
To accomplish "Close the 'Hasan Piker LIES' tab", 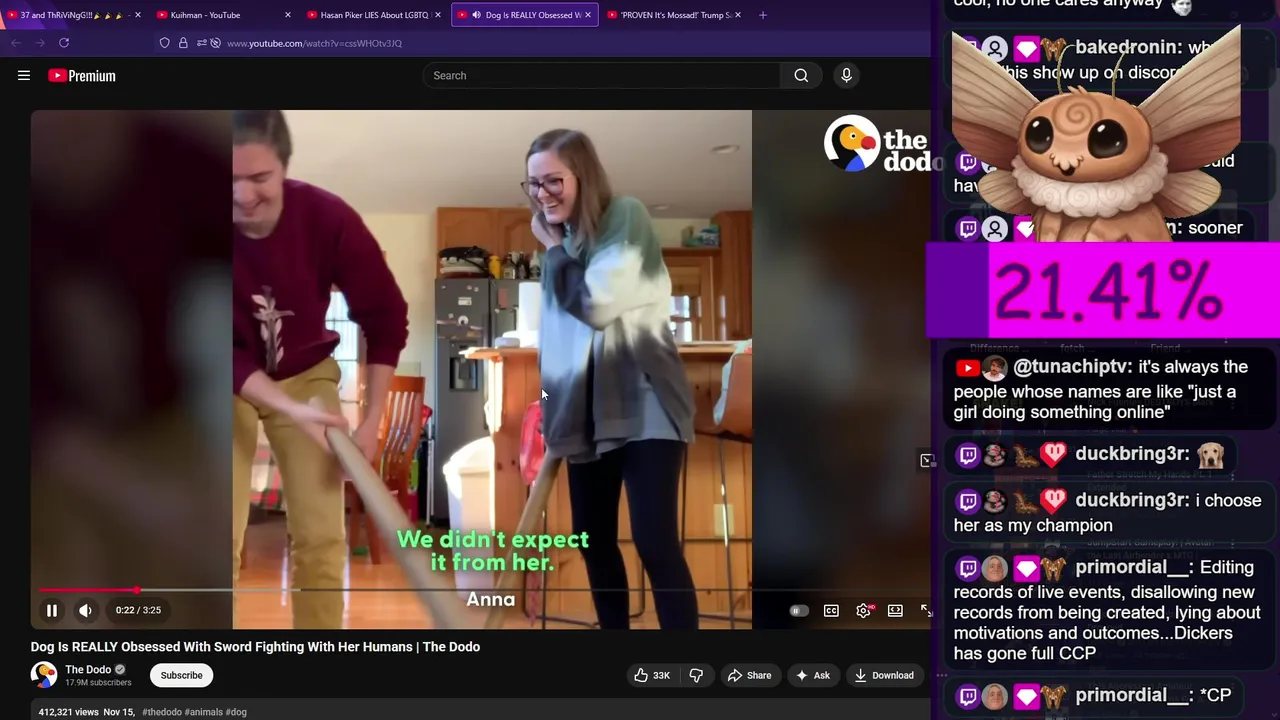I will [x=438, y=15].
